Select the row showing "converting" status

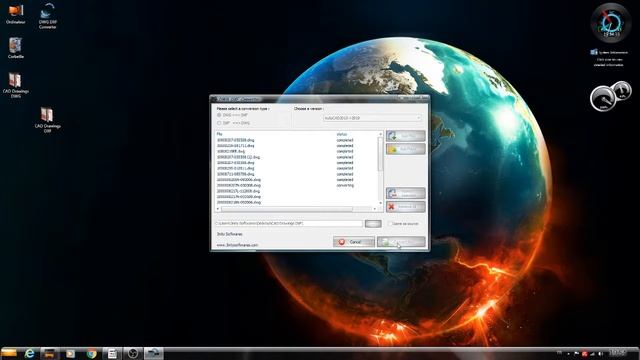point(297,185)
